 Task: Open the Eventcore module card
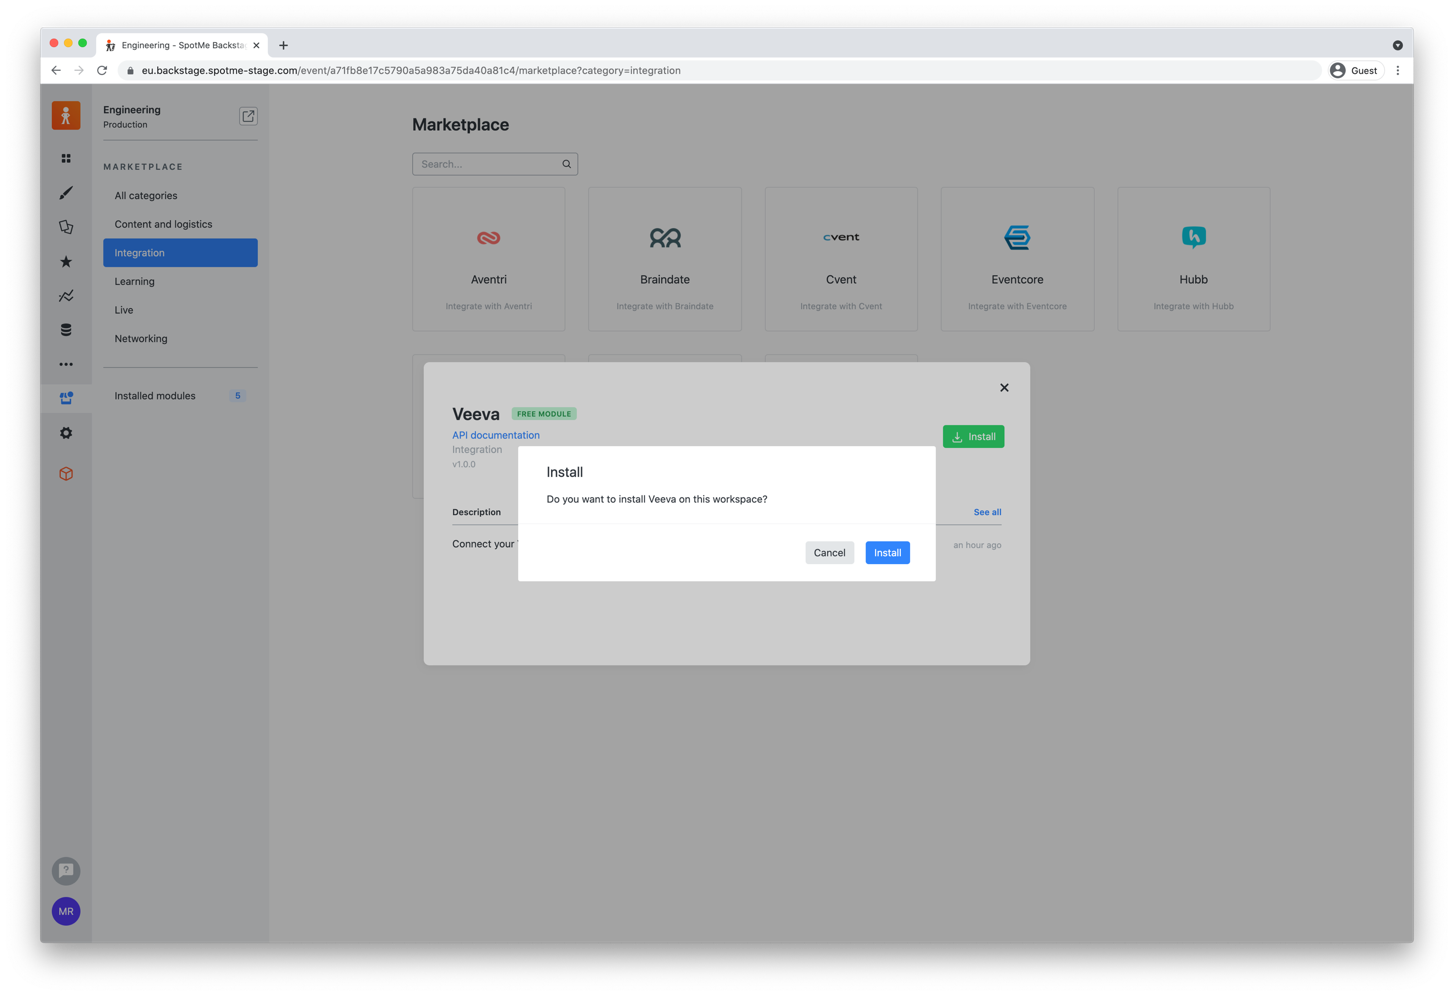(1017, 259)
